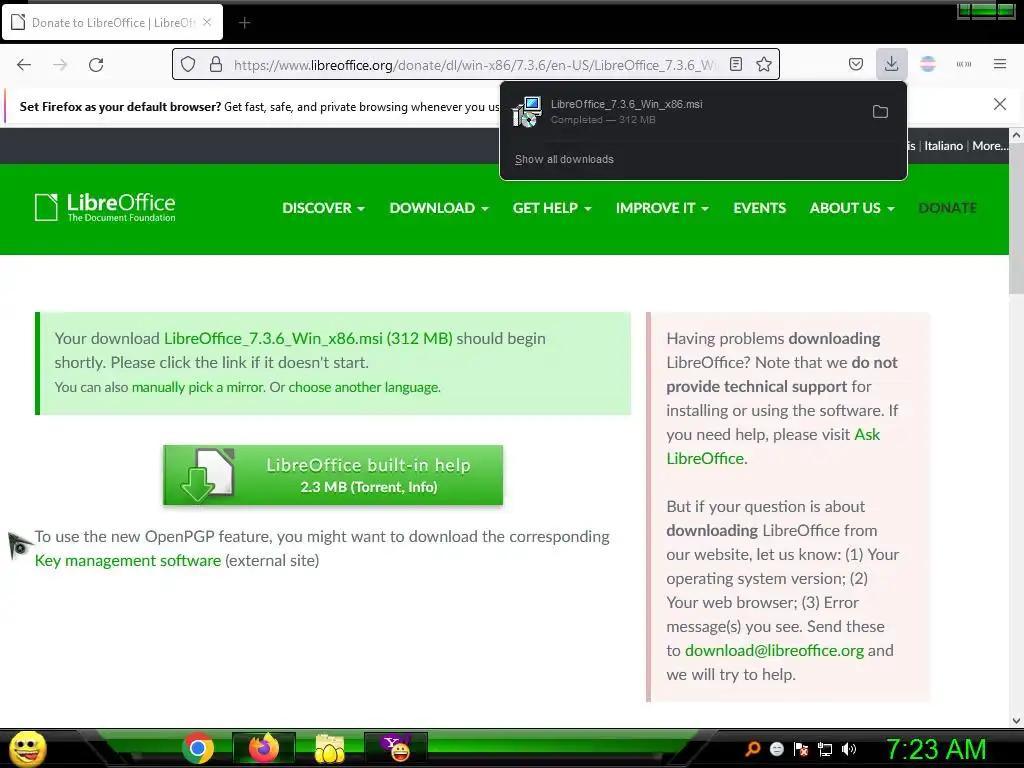The image size is (1024, 768).
Task: Click the padlock site security icon
Action: pos(216,65)
